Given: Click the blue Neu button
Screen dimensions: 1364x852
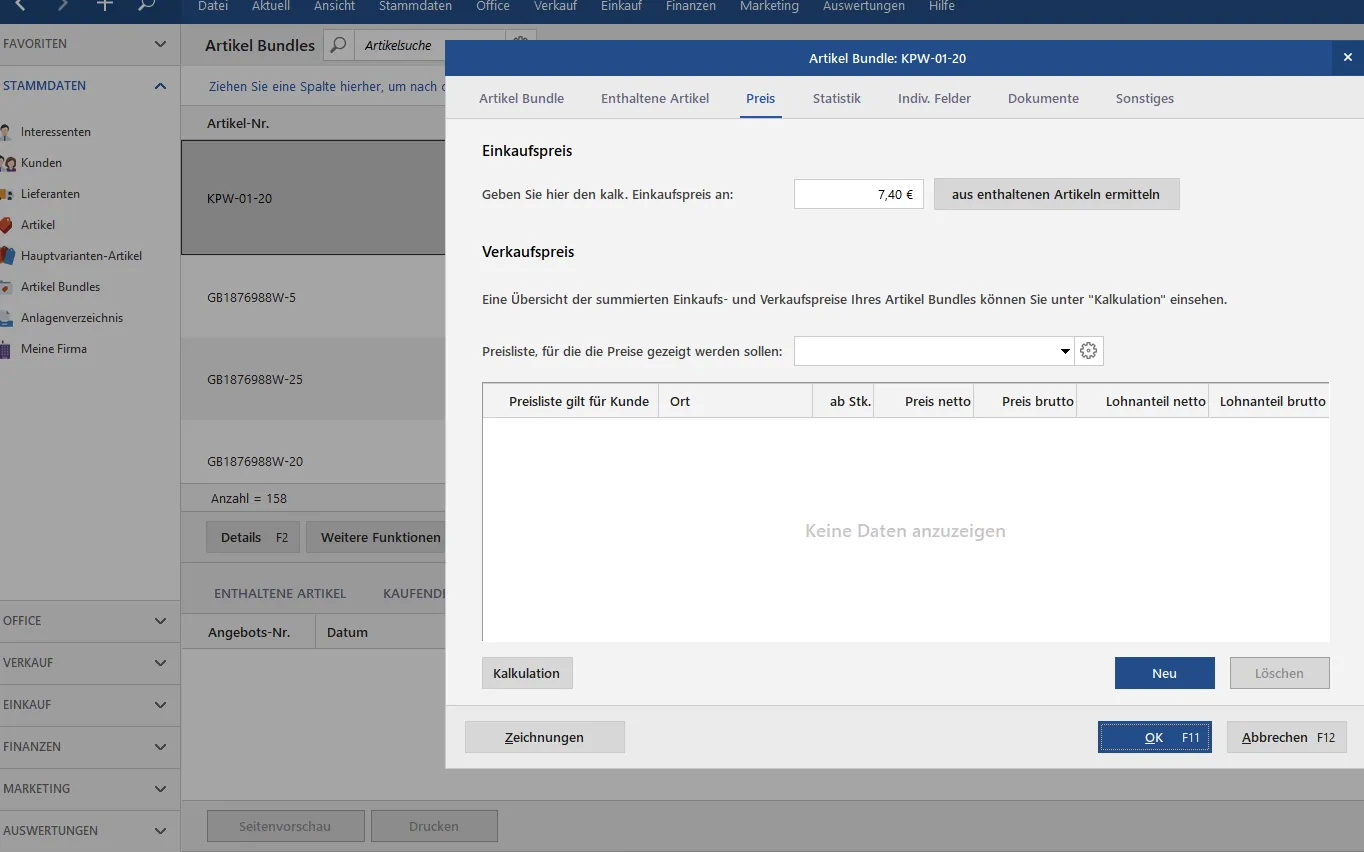Looking at the screenshot, I should pyautogui.click(x=1164, y=673).
